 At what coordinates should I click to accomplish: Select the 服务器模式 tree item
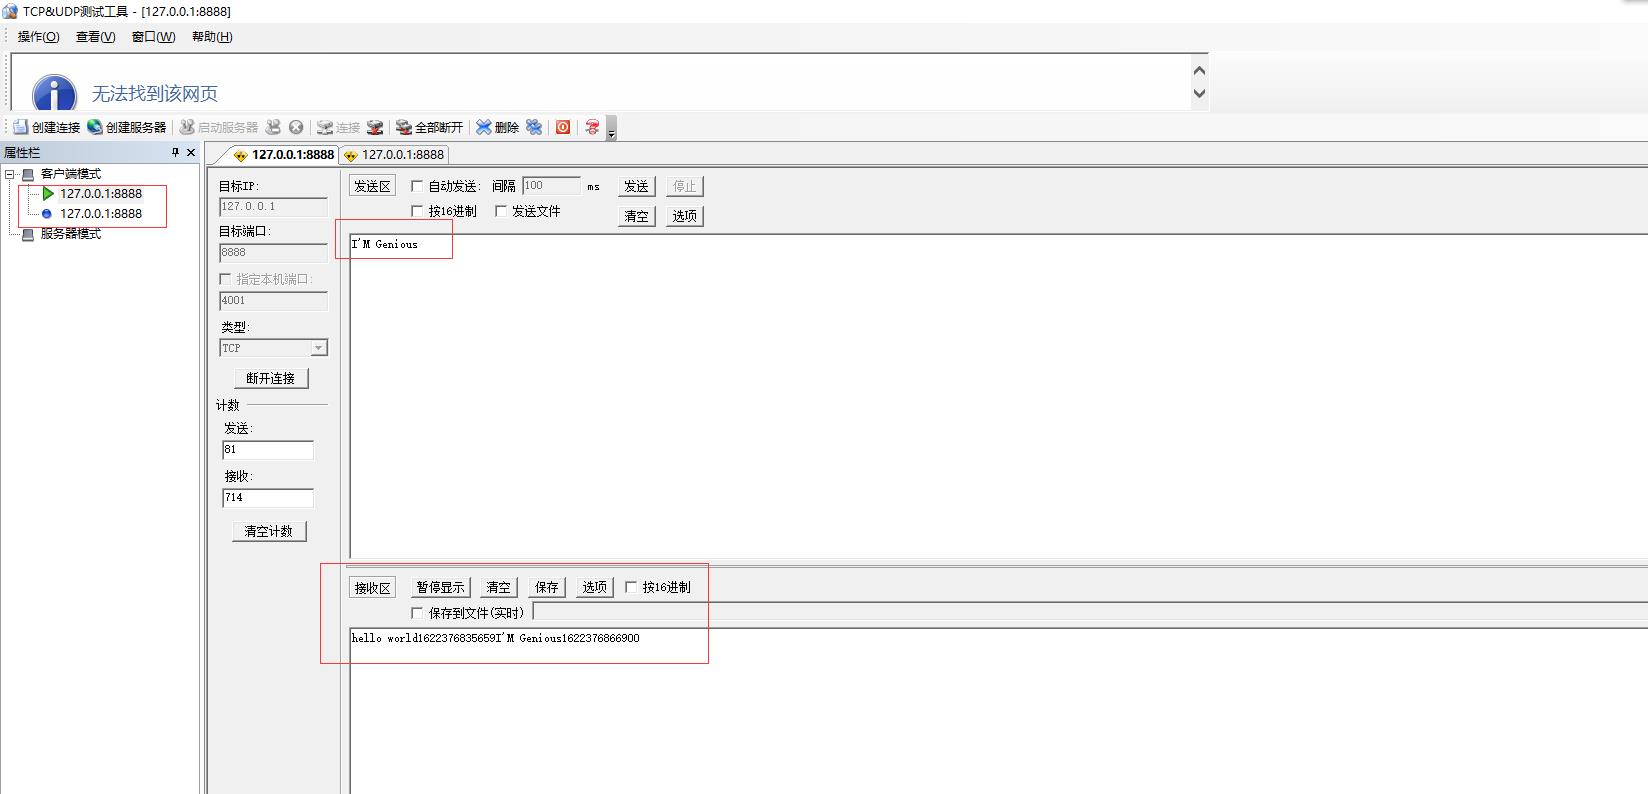click(70, 234)
